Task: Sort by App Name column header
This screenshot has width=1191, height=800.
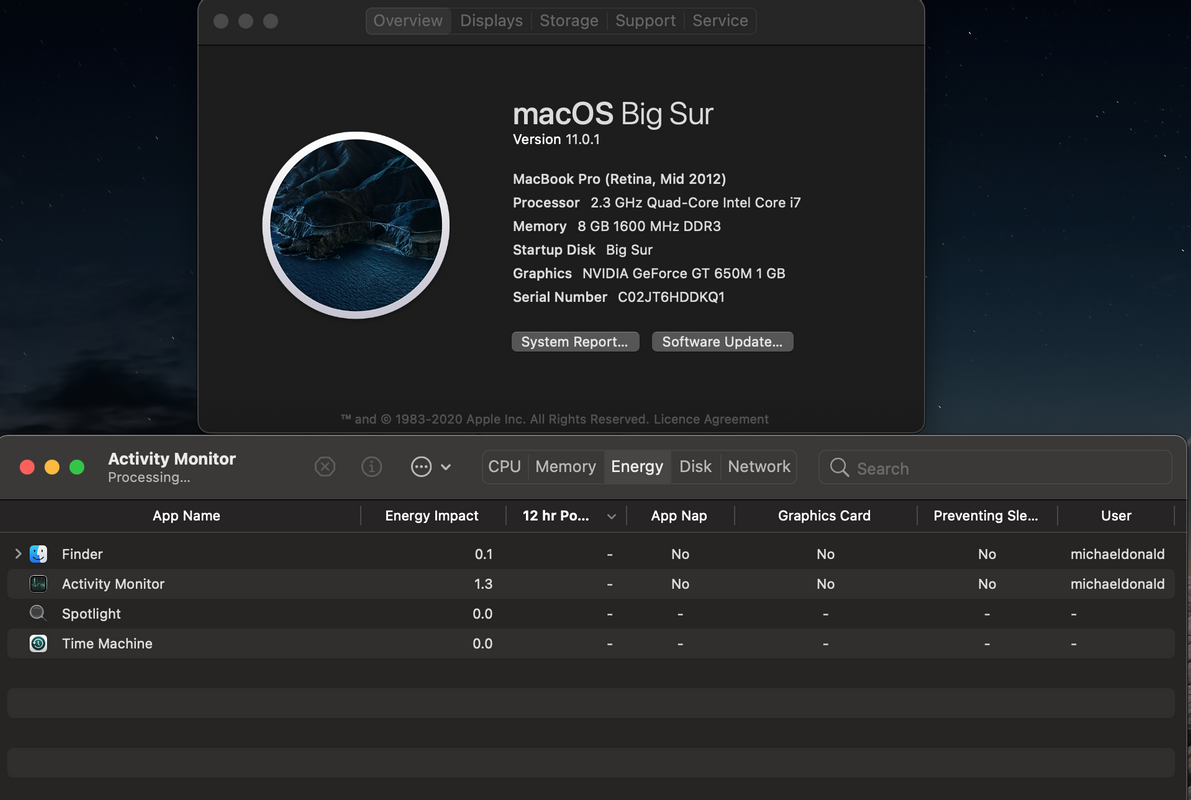Action: coord(186,516)
